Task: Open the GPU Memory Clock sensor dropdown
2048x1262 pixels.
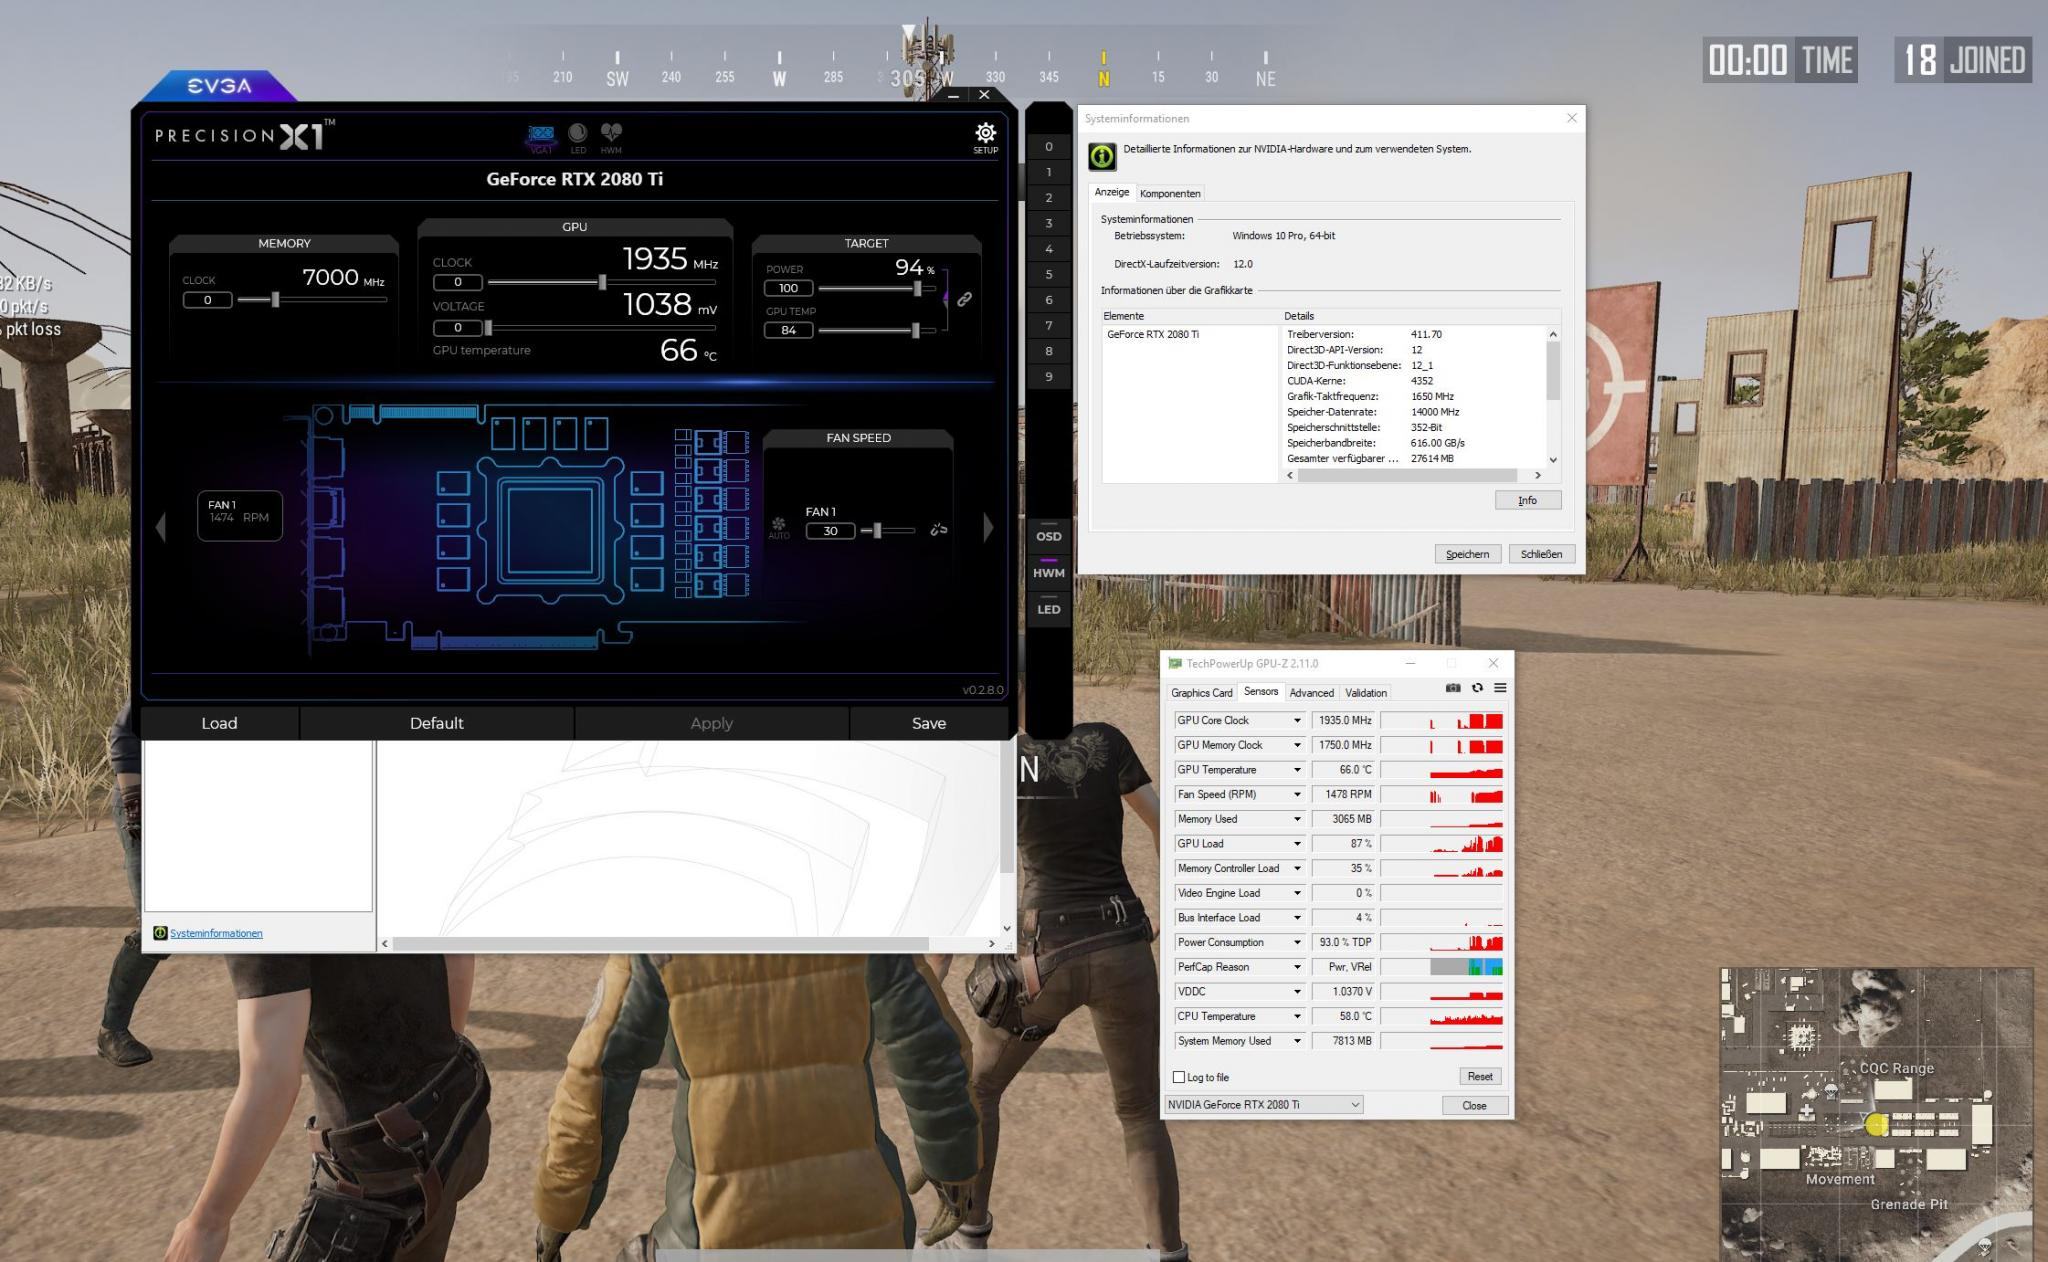Action: click(x=1297, y=745)
